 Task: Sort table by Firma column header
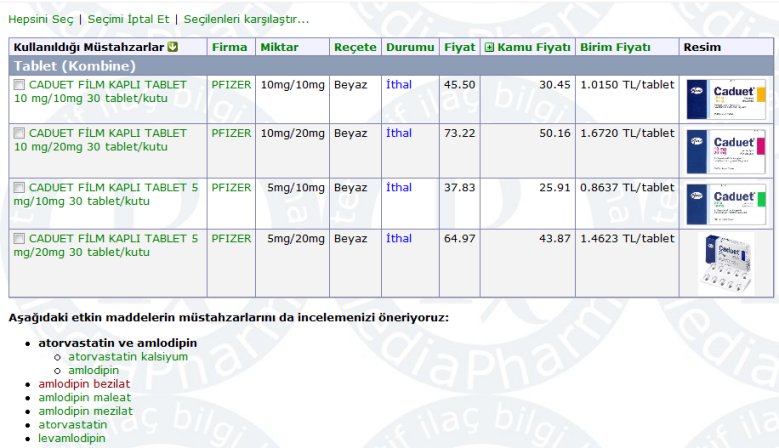(x=228, y=47)
